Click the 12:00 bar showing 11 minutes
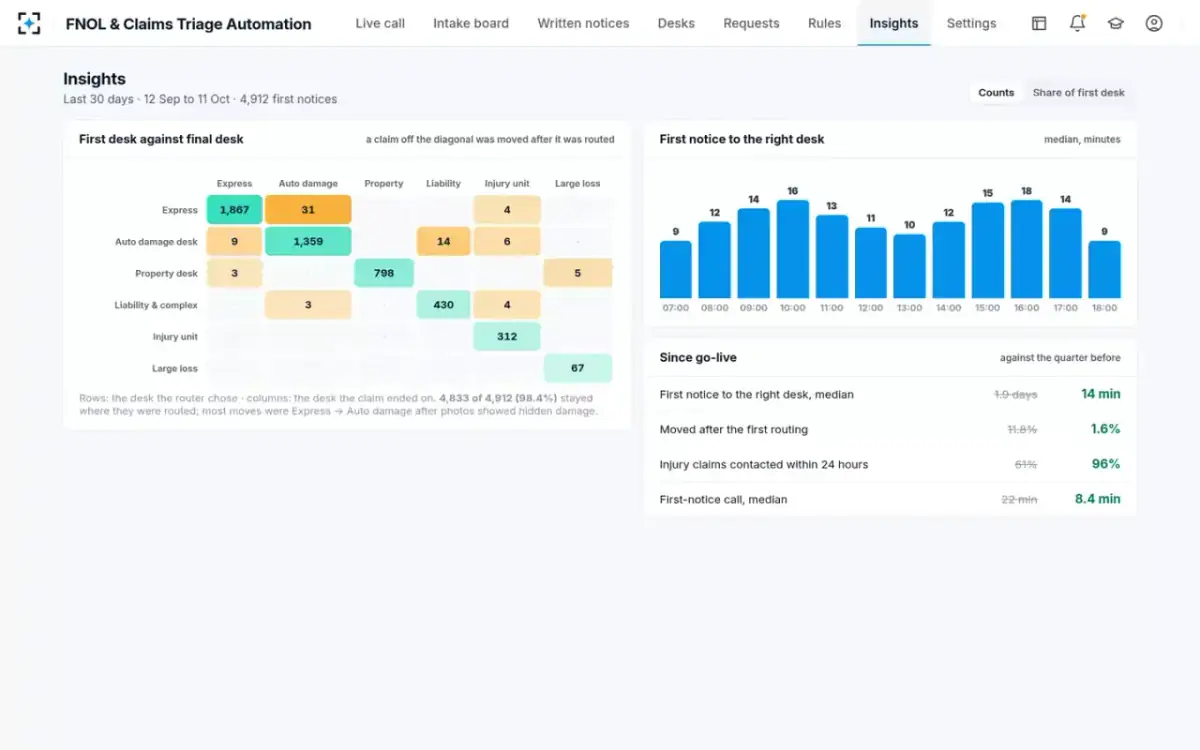The width and height of the screenshot is (1200, 750). click(870, 263)
